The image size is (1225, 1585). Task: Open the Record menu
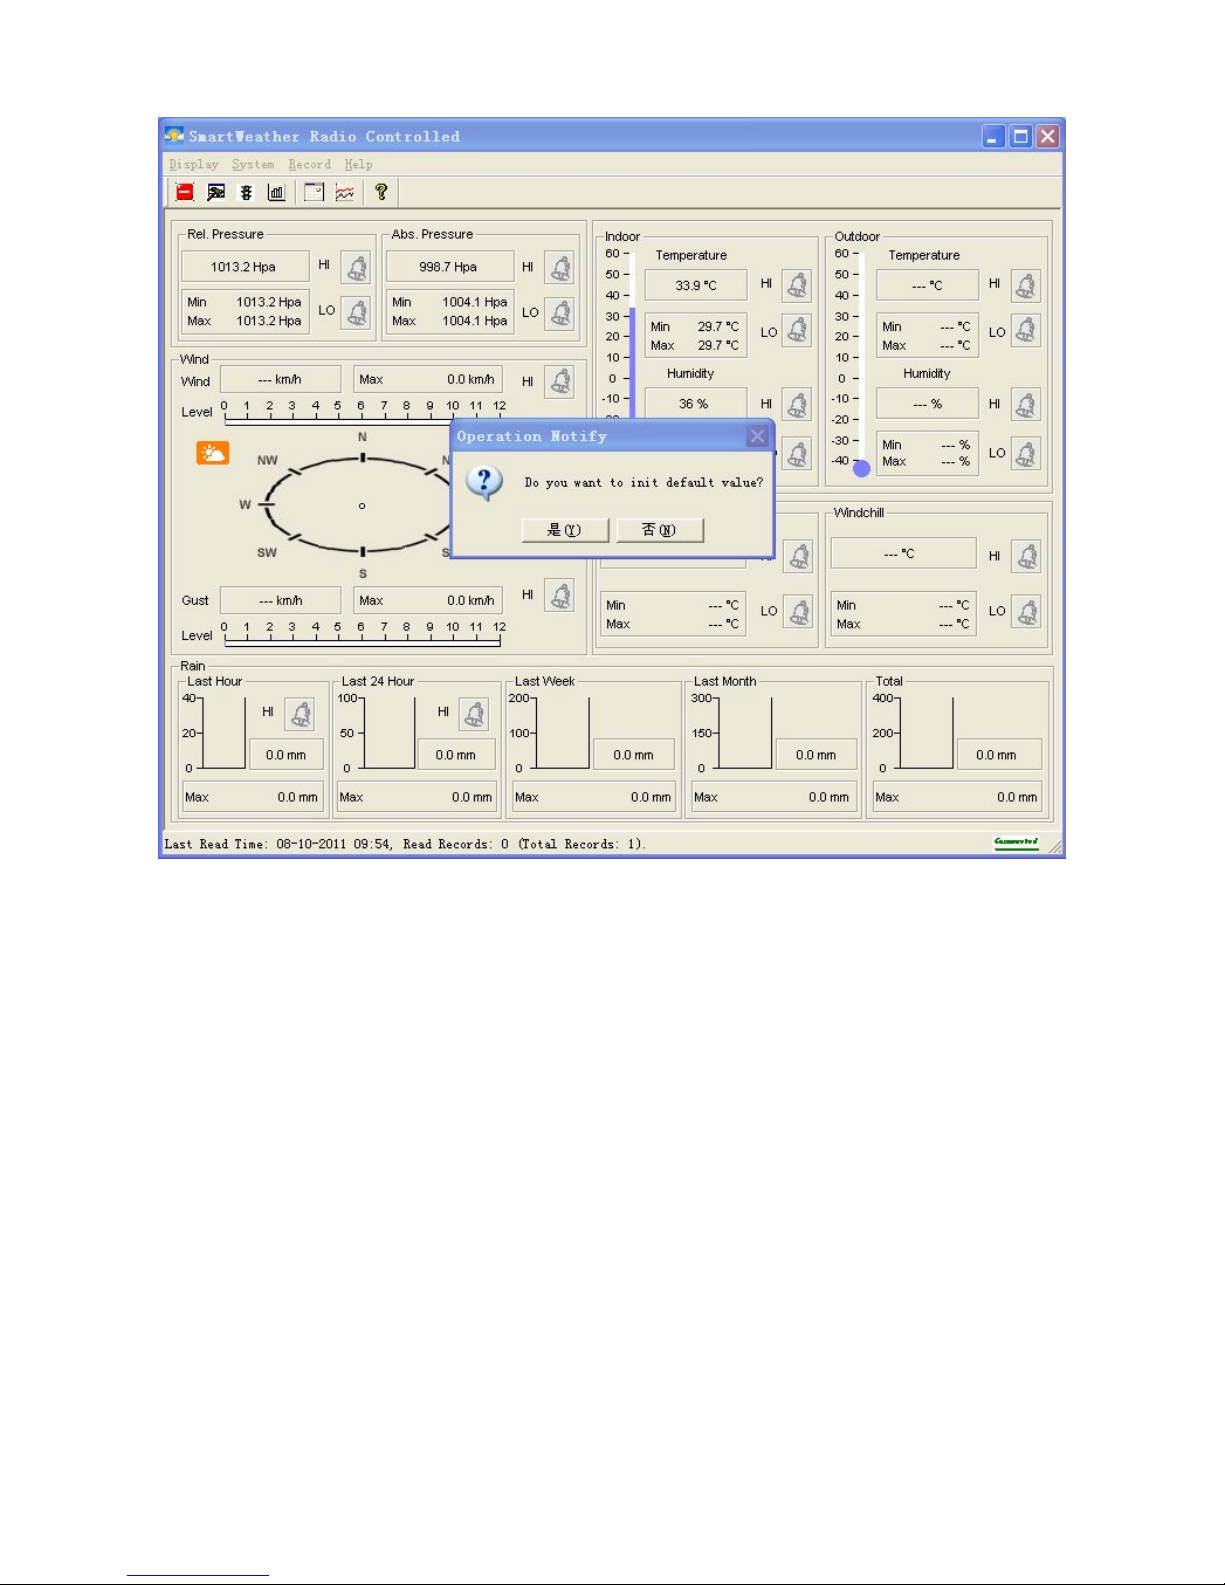(x=310, y=164)
